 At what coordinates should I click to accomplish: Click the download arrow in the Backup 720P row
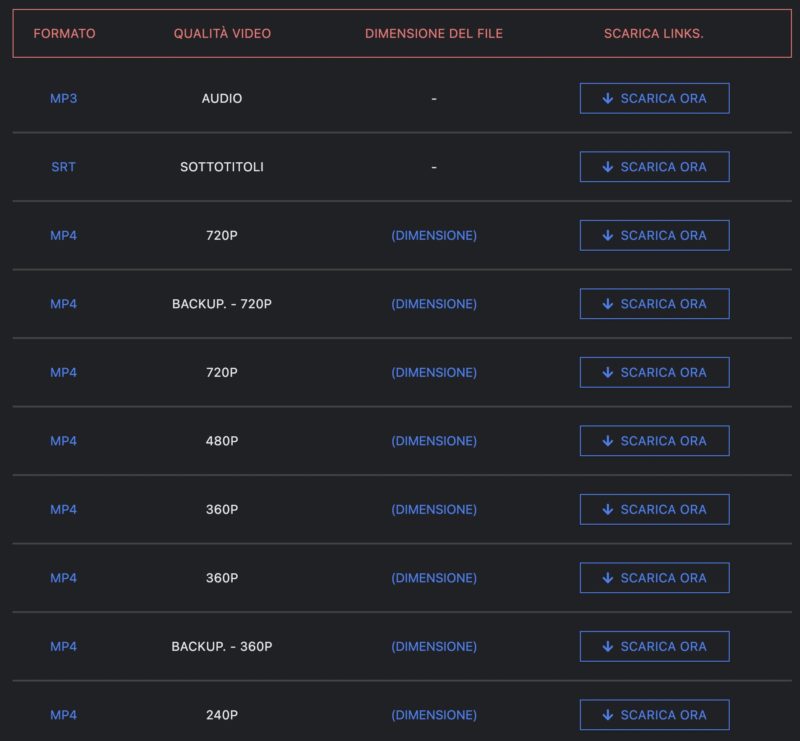point(607,304)
